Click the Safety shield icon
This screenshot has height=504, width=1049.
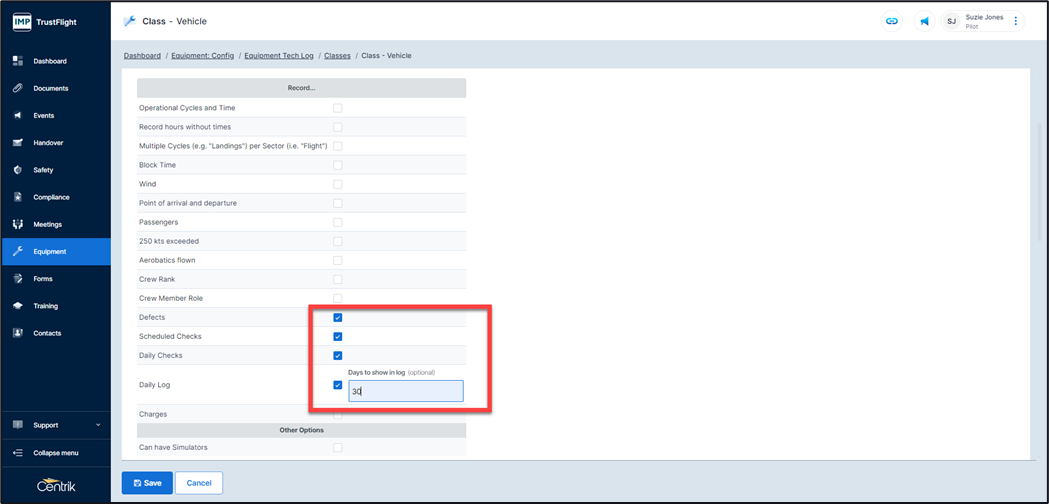click(x=18, y=170)
